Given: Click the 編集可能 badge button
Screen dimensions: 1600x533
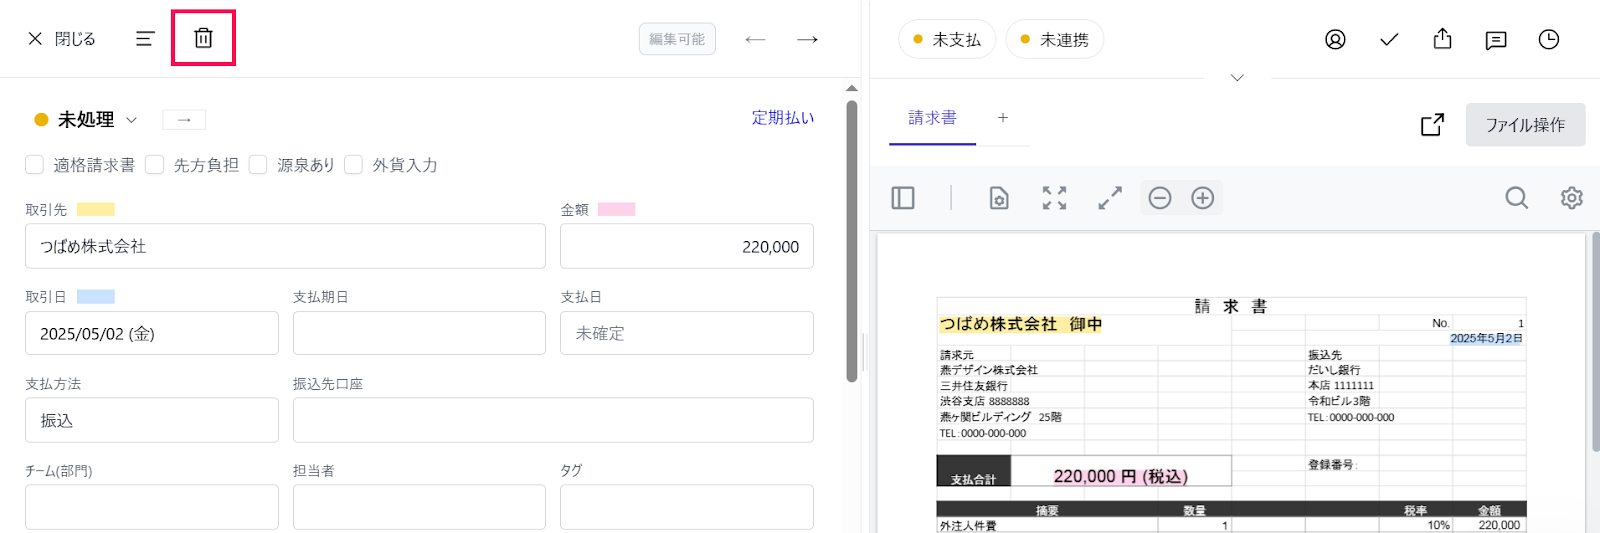Looking at the screenshot, I should point(677,39).
